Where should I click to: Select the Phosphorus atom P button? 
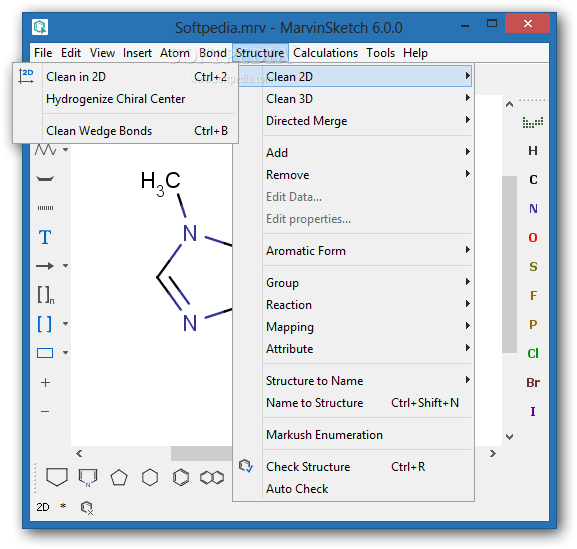click(533, 324)
